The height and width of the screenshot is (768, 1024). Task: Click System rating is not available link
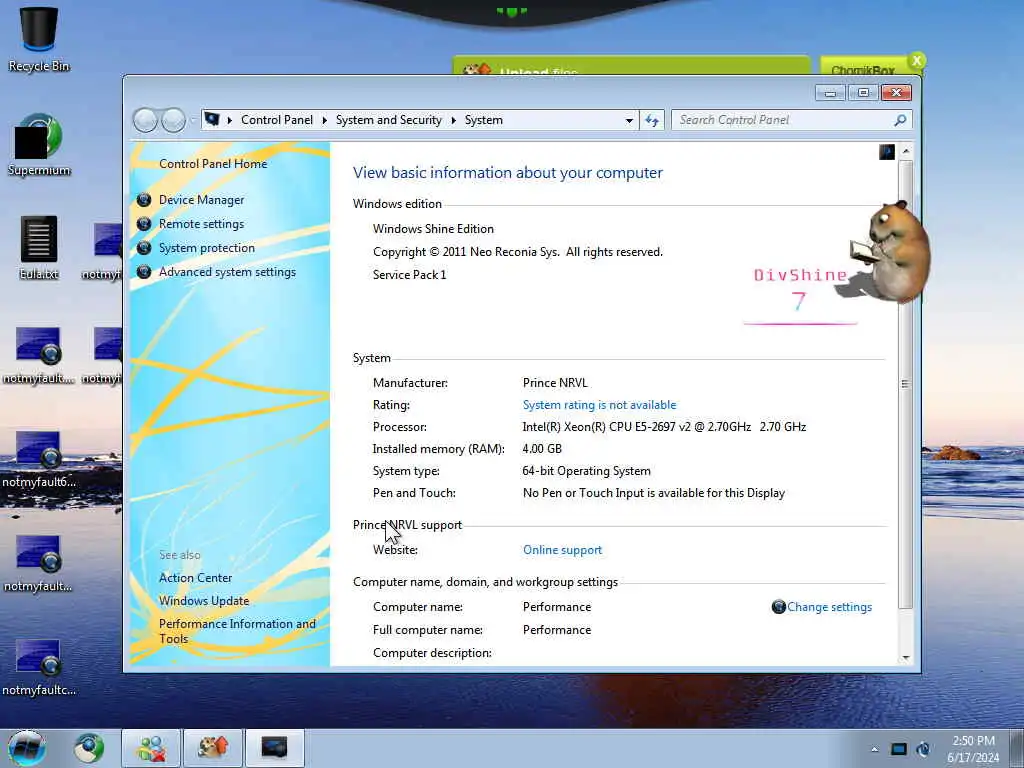tap(600, 405)
